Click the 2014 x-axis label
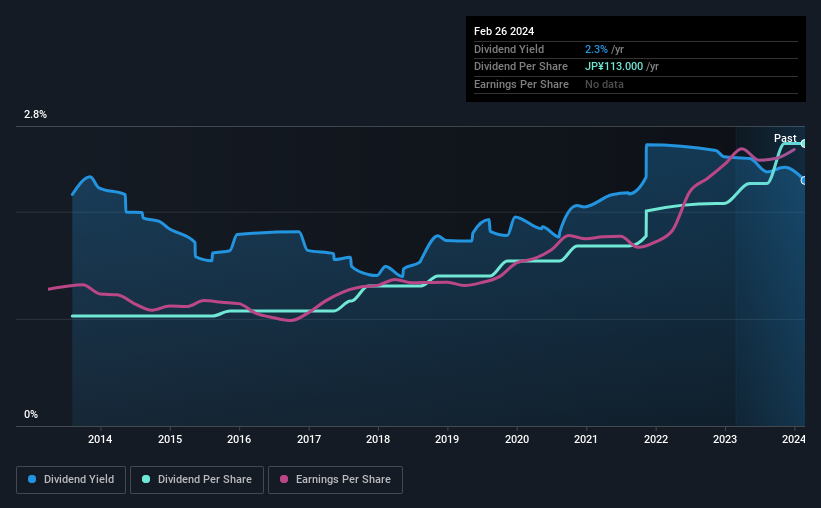This screenshot has height=508, width=821. [x=100, y=439]
